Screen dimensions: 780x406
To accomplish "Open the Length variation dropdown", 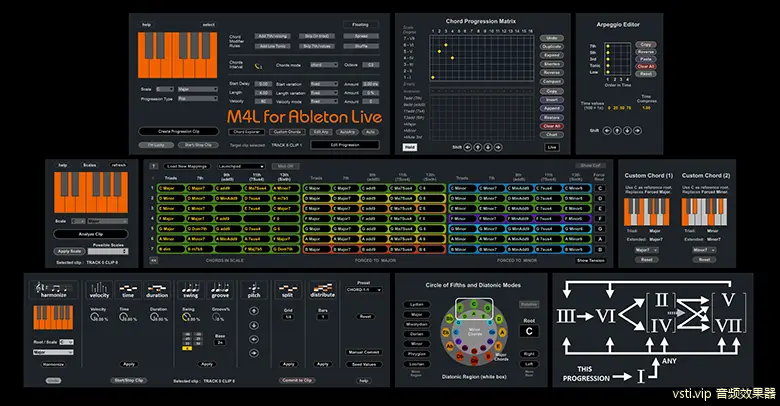I will click(x=324, y=93).
